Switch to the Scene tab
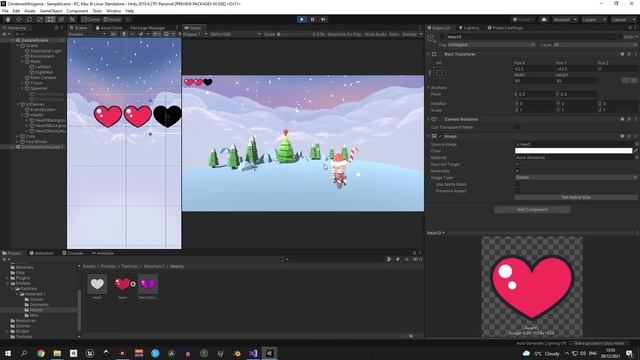Viewport: 640px width, 360px height. click(79, 28)
